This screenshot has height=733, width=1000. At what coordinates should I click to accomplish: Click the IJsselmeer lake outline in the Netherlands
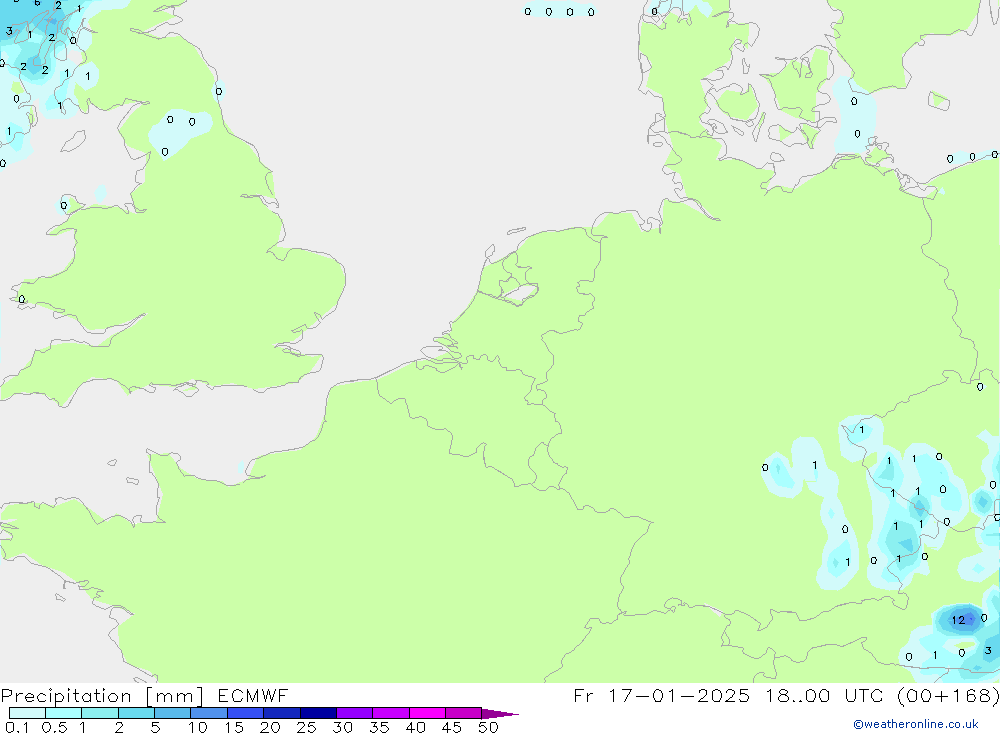click(x=520, y=293)
